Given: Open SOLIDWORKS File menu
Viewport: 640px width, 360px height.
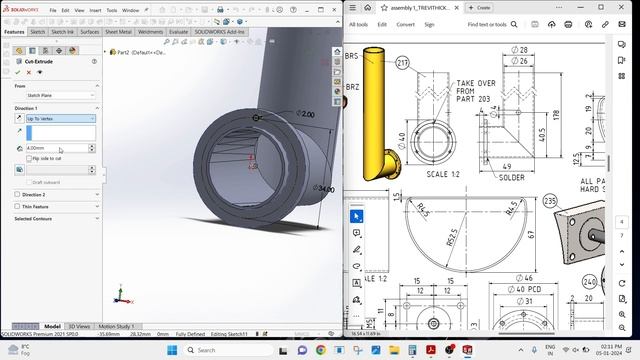Looking at the screenshot, I should coord(53,10).
